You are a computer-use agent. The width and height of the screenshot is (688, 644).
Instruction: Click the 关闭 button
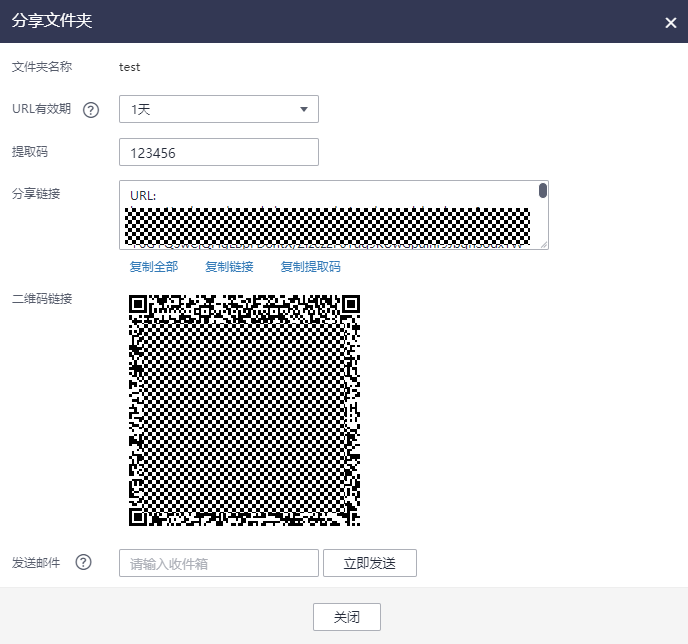click(347, 617)
